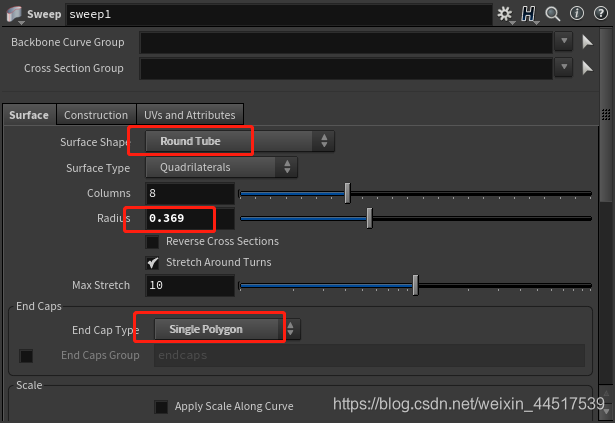Click the Columns value field
The height and width of the screenshot is (423, 615).
[x=190, y=193]
